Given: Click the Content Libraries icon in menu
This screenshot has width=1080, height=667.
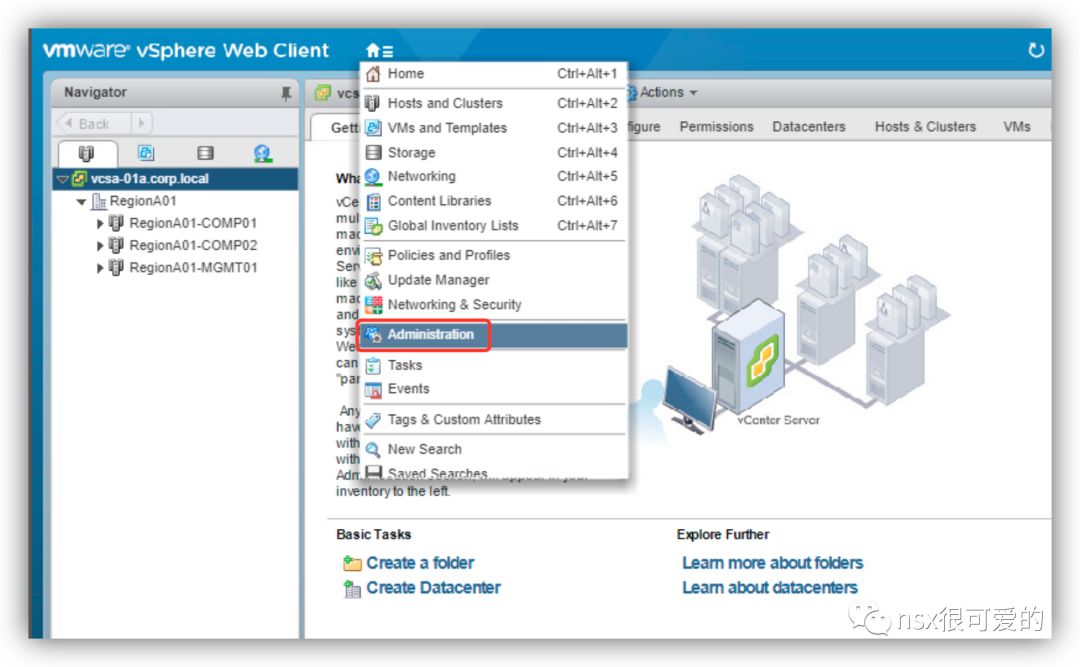Looking at the screenshot, I should click(373, 201).
